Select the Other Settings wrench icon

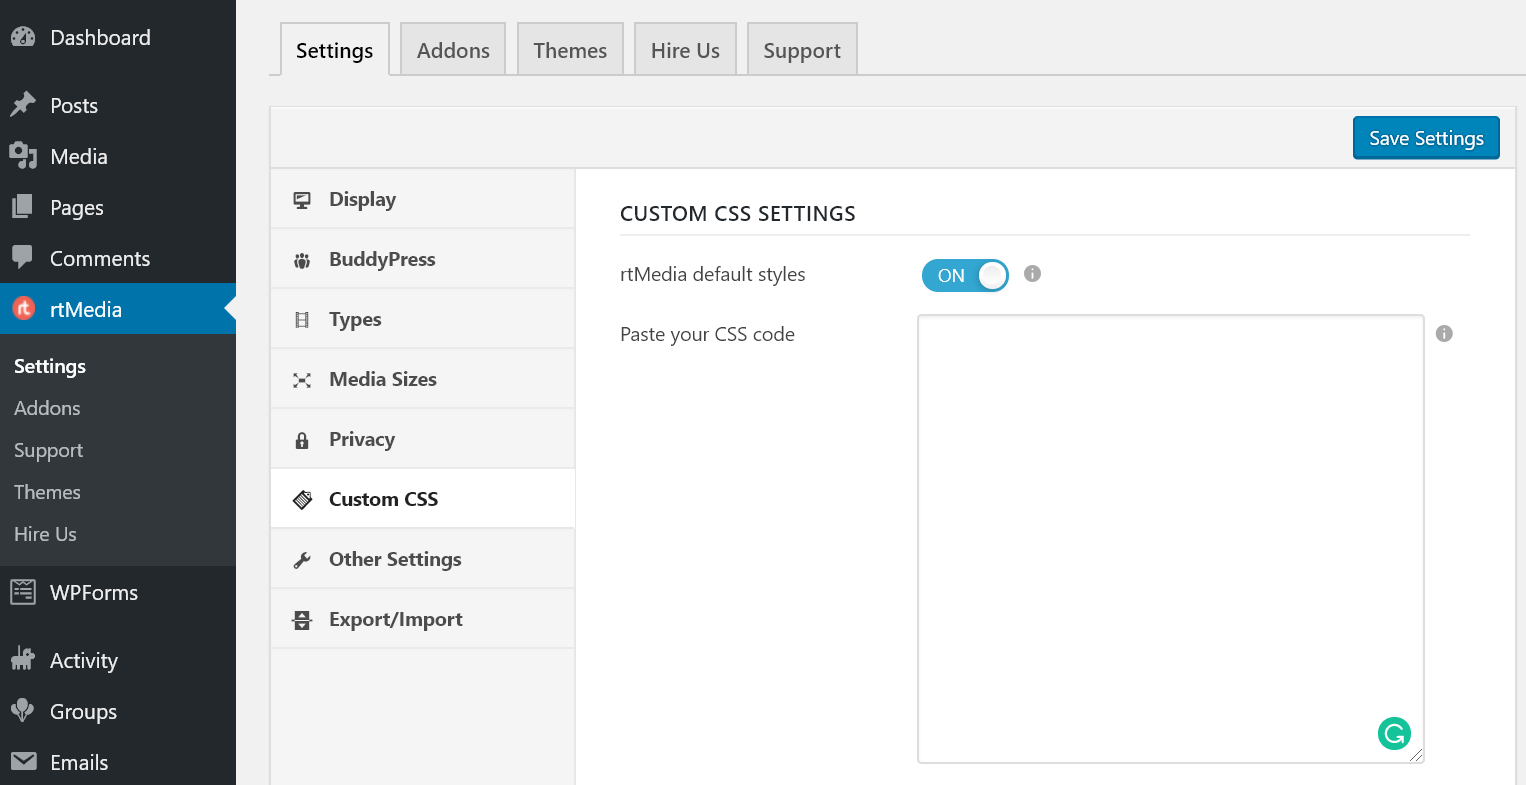pos(301,559)
